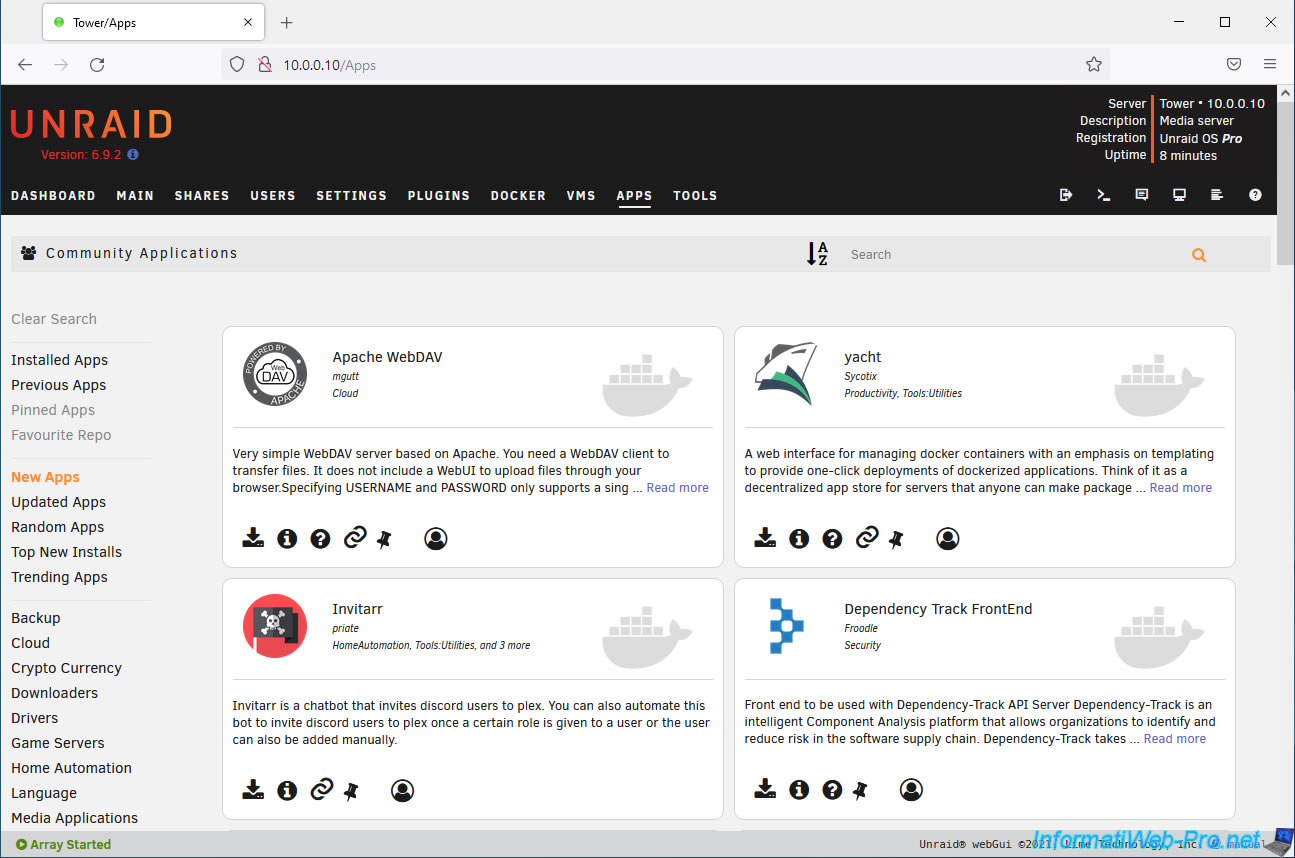Click the support question mark icon for Apache WebDAV
The height and width of the screenshot is (858, 1295).
click(x=320, y=539)
